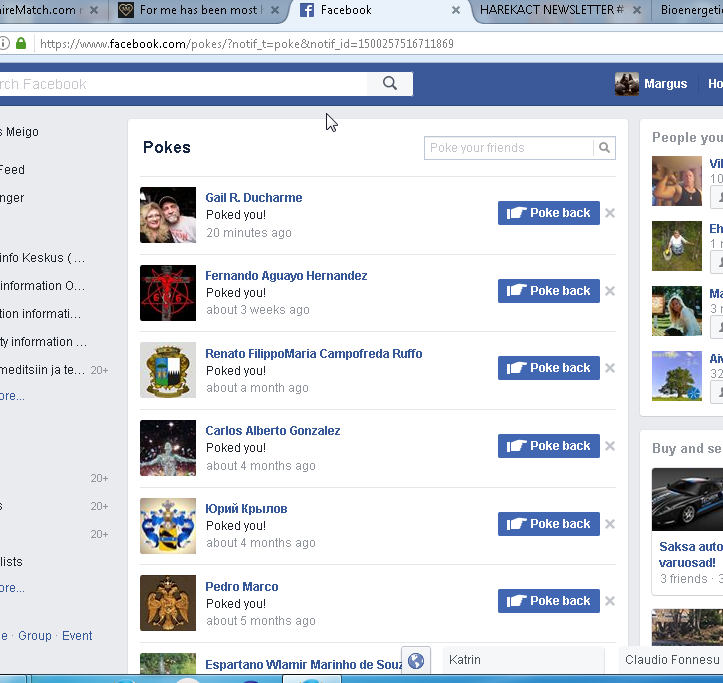
Task: Focus the Poke your friends search field
Action: (509, 148)
